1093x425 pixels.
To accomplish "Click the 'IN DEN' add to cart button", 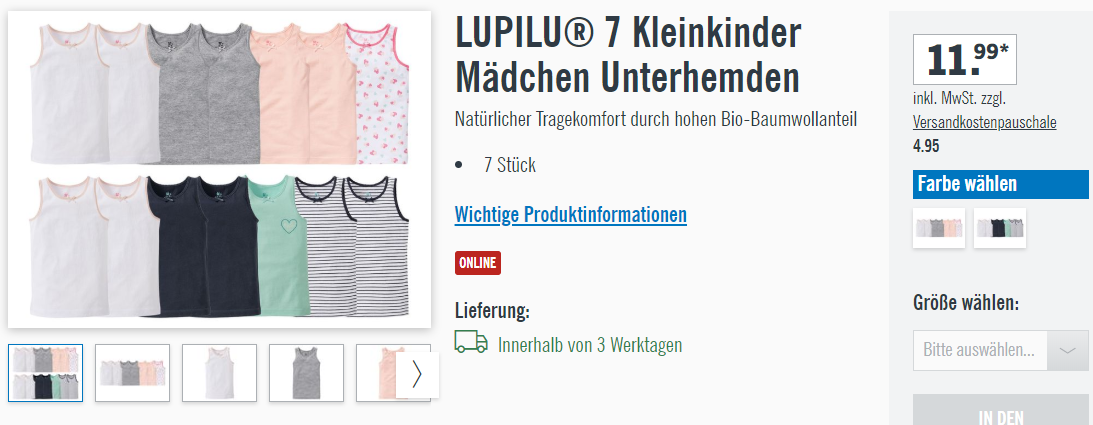I will (x=1000, y=410).
